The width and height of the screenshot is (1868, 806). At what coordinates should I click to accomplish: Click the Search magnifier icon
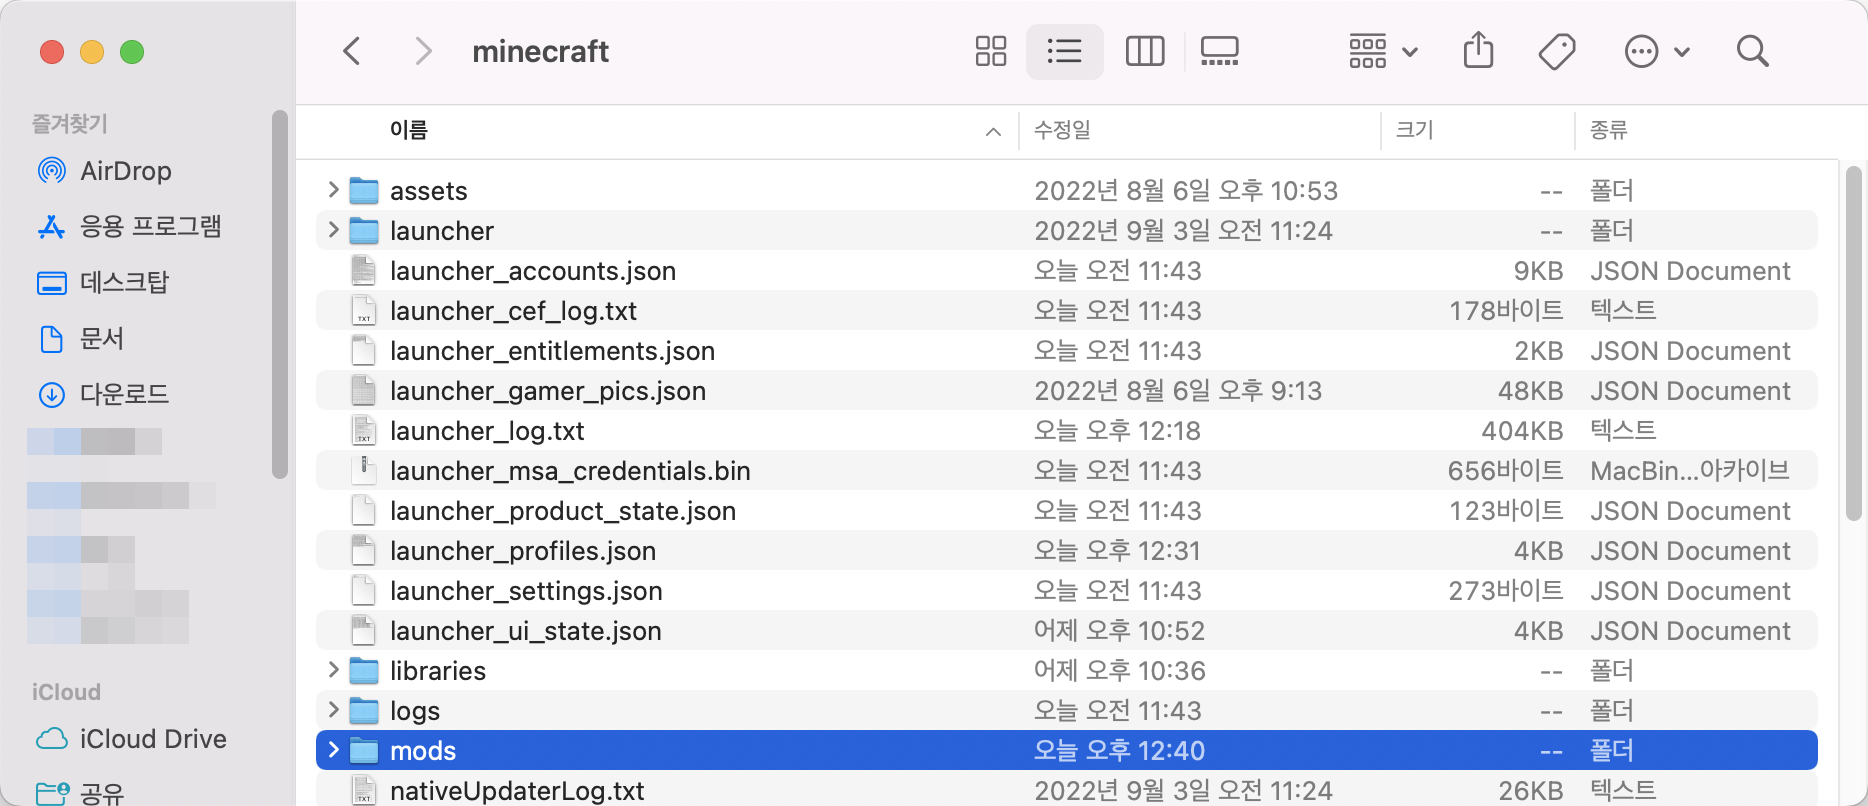tap(1753, 51)
